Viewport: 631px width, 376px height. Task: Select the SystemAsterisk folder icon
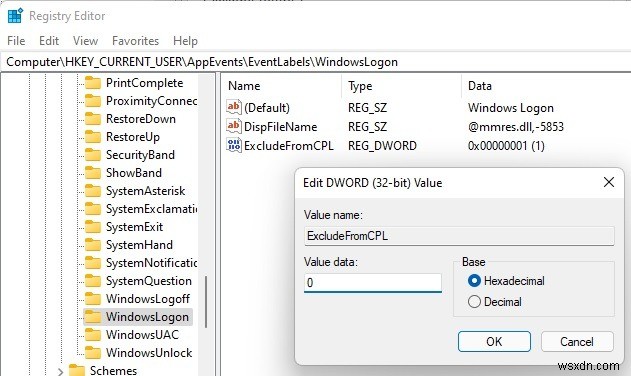pyautogui.click(x=93, y=191)
